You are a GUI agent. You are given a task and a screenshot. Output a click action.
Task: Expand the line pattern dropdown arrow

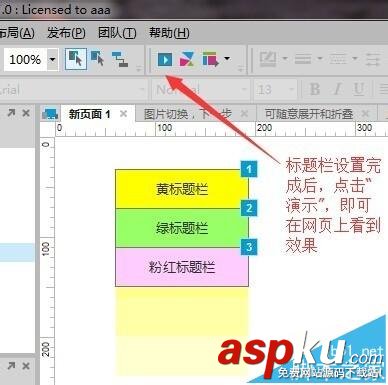click(355, 59)
